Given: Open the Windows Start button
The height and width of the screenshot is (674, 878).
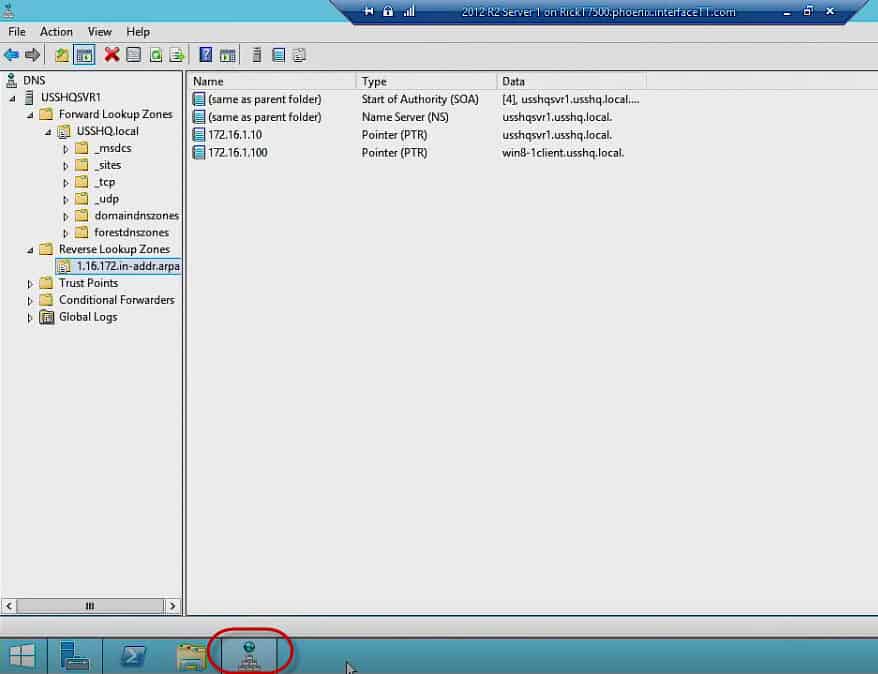Looking at the screenshot, I should (x=22, y=655).
